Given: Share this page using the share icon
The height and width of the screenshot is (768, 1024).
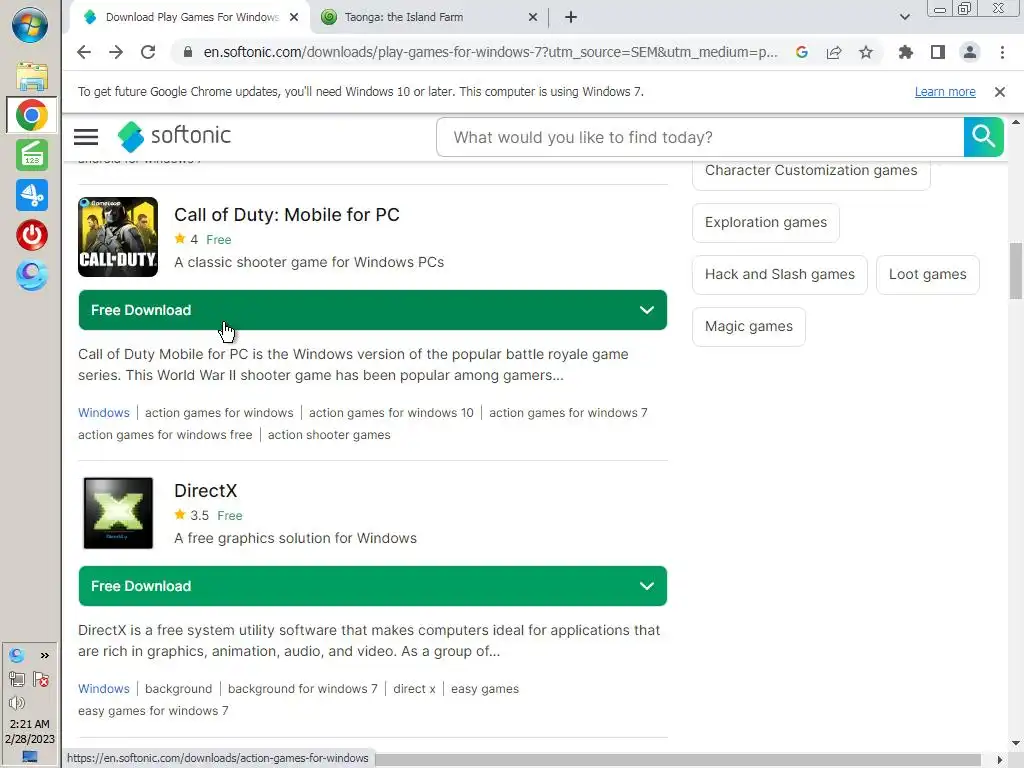Looking at the screenshot, I should [x=834, y=52].
